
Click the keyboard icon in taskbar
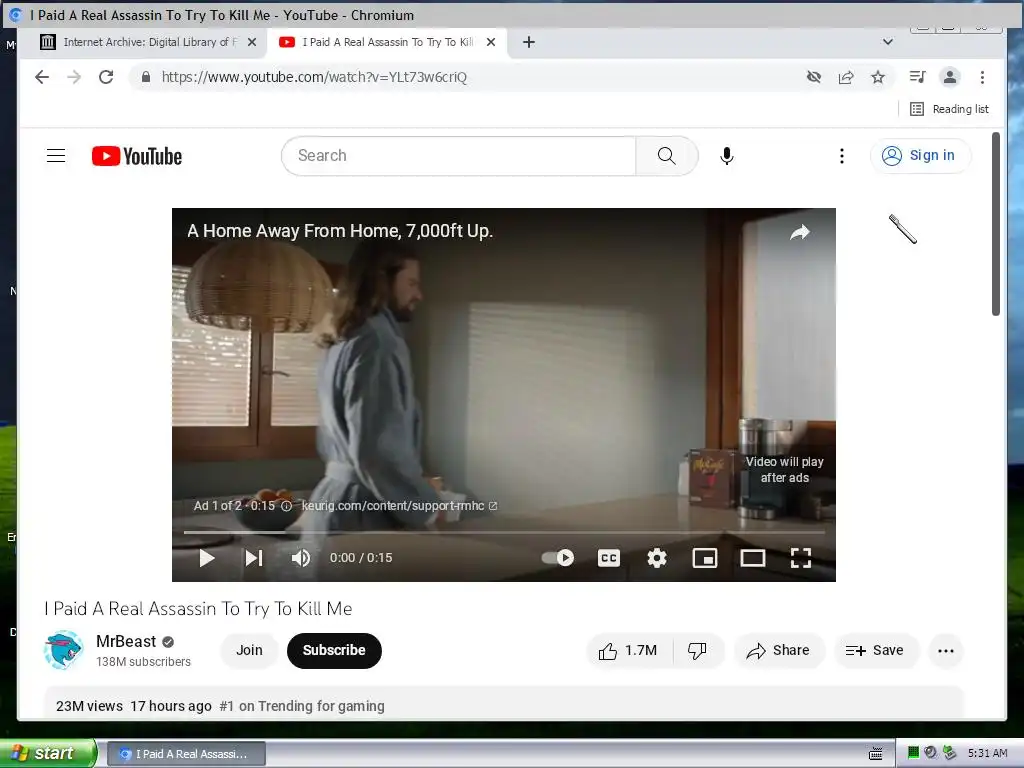(x=876, y=754)
